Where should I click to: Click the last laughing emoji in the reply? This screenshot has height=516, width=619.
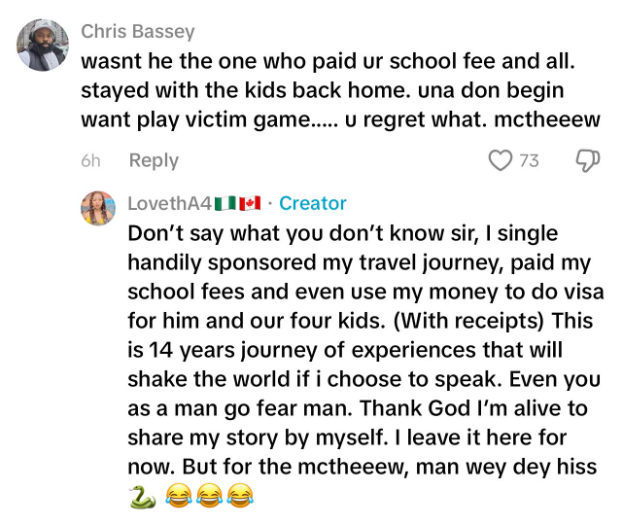(x=238, y=495)
